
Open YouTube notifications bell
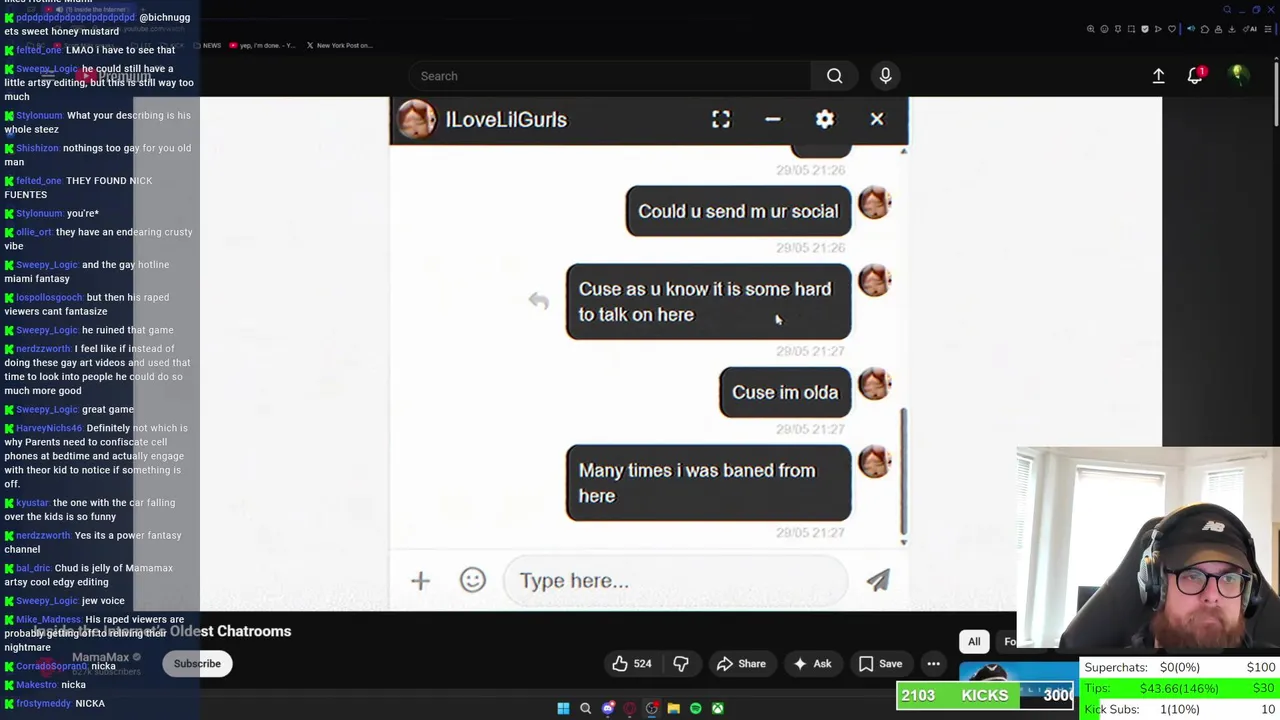pos(1195,76)
